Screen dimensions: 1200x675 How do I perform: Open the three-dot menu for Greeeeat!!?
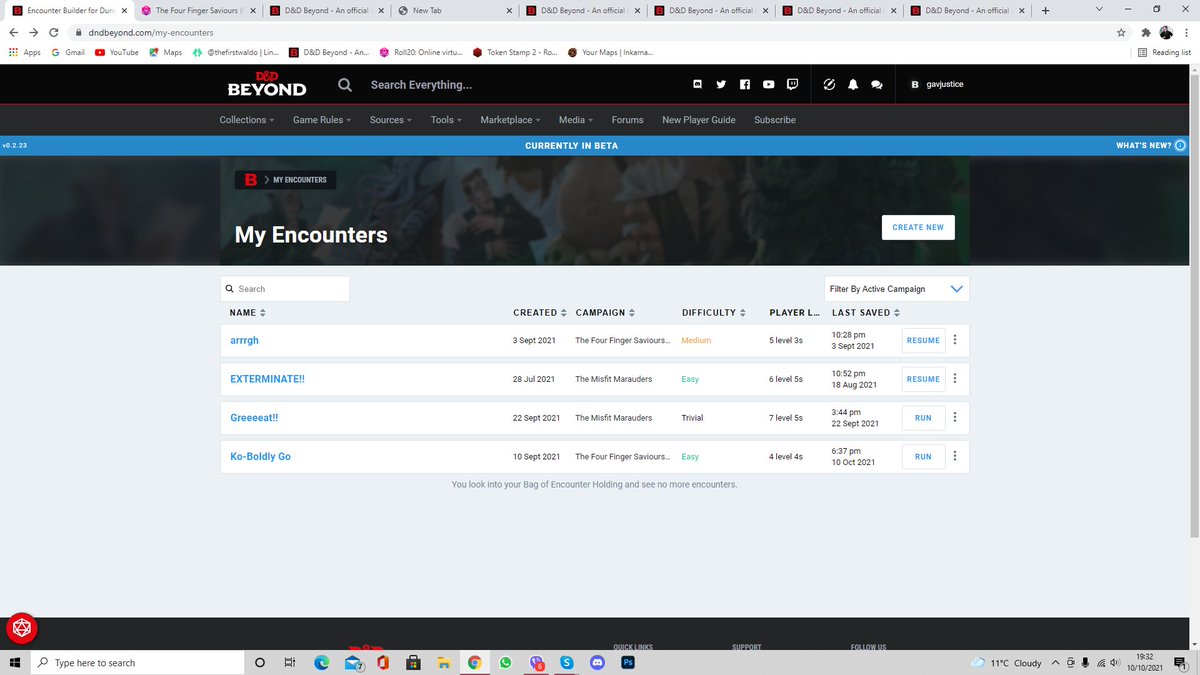click(955, 417)
